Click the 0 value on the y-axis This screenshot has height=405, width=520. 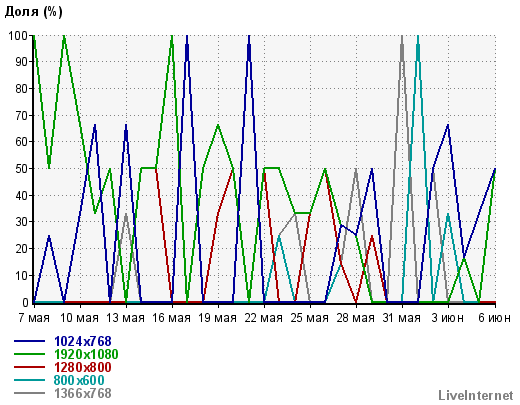(25, 303)
